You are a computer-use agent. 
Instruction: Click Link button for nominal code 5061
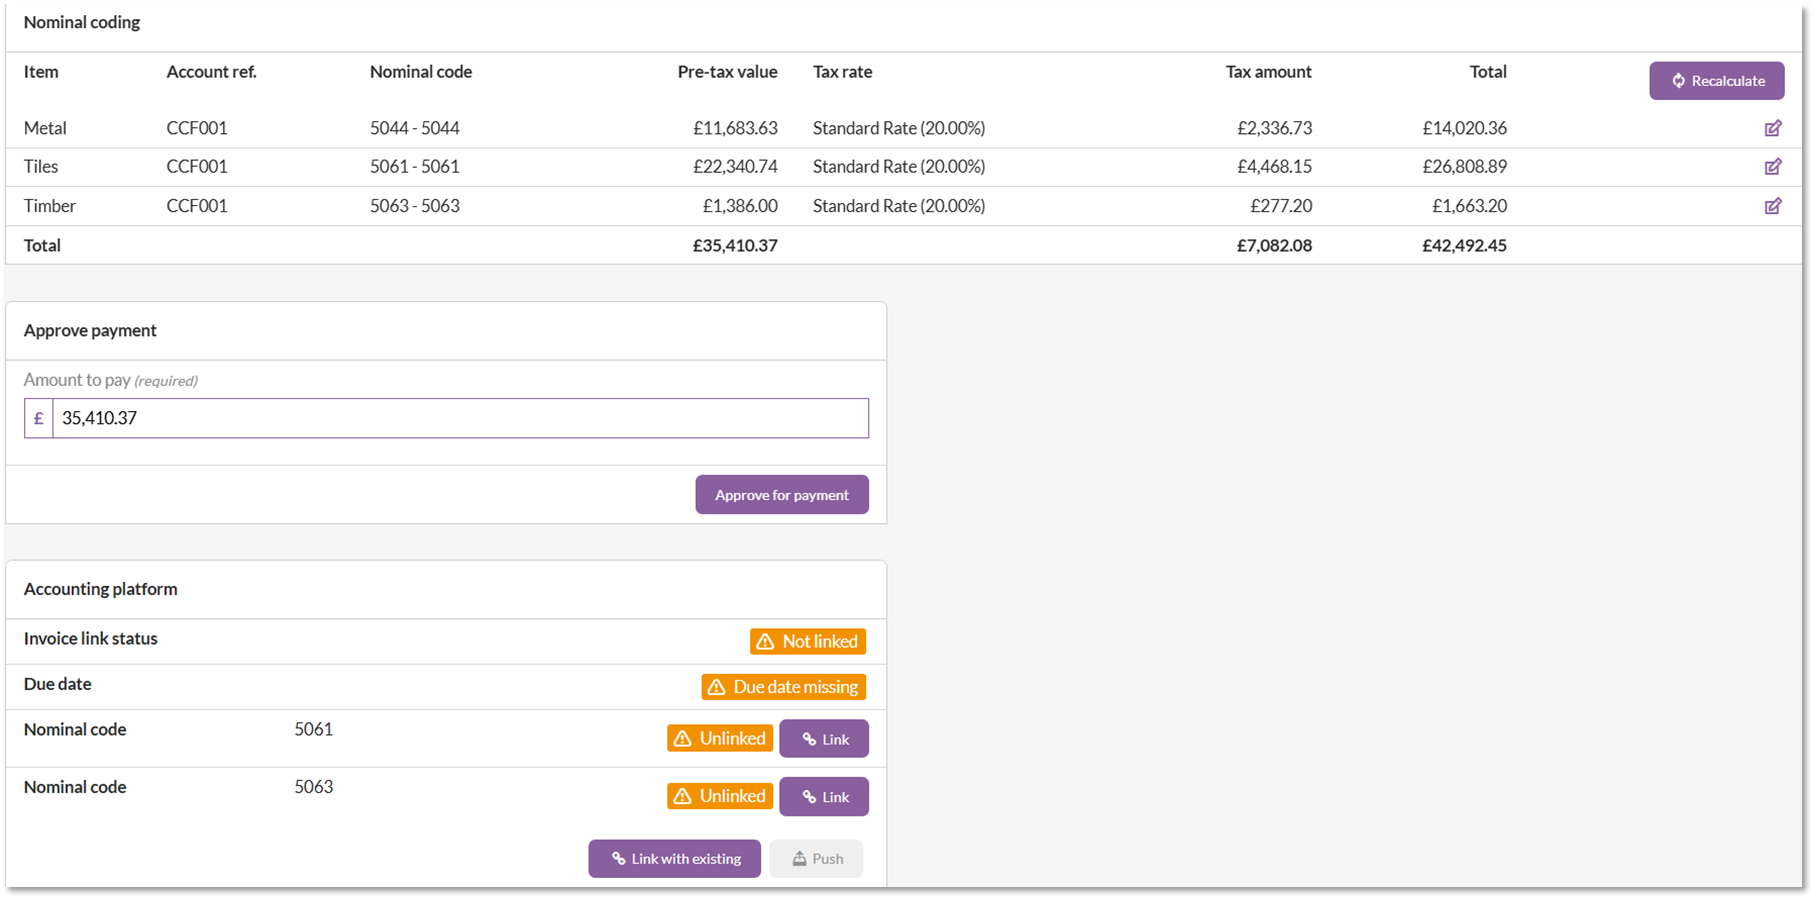point(824,739)
